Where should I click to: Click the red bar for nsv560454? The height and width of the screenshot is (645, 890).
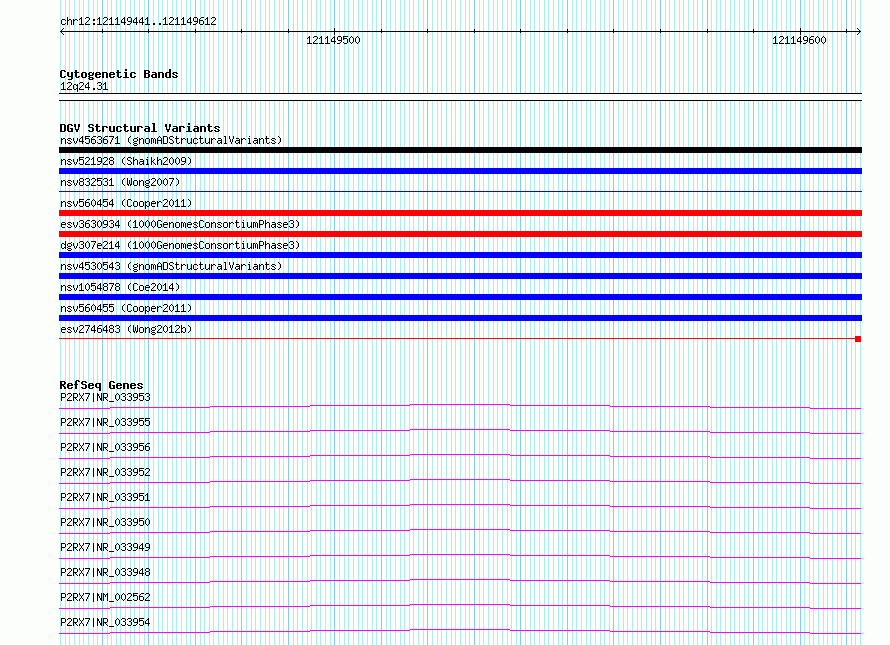[x=460, y=213]
